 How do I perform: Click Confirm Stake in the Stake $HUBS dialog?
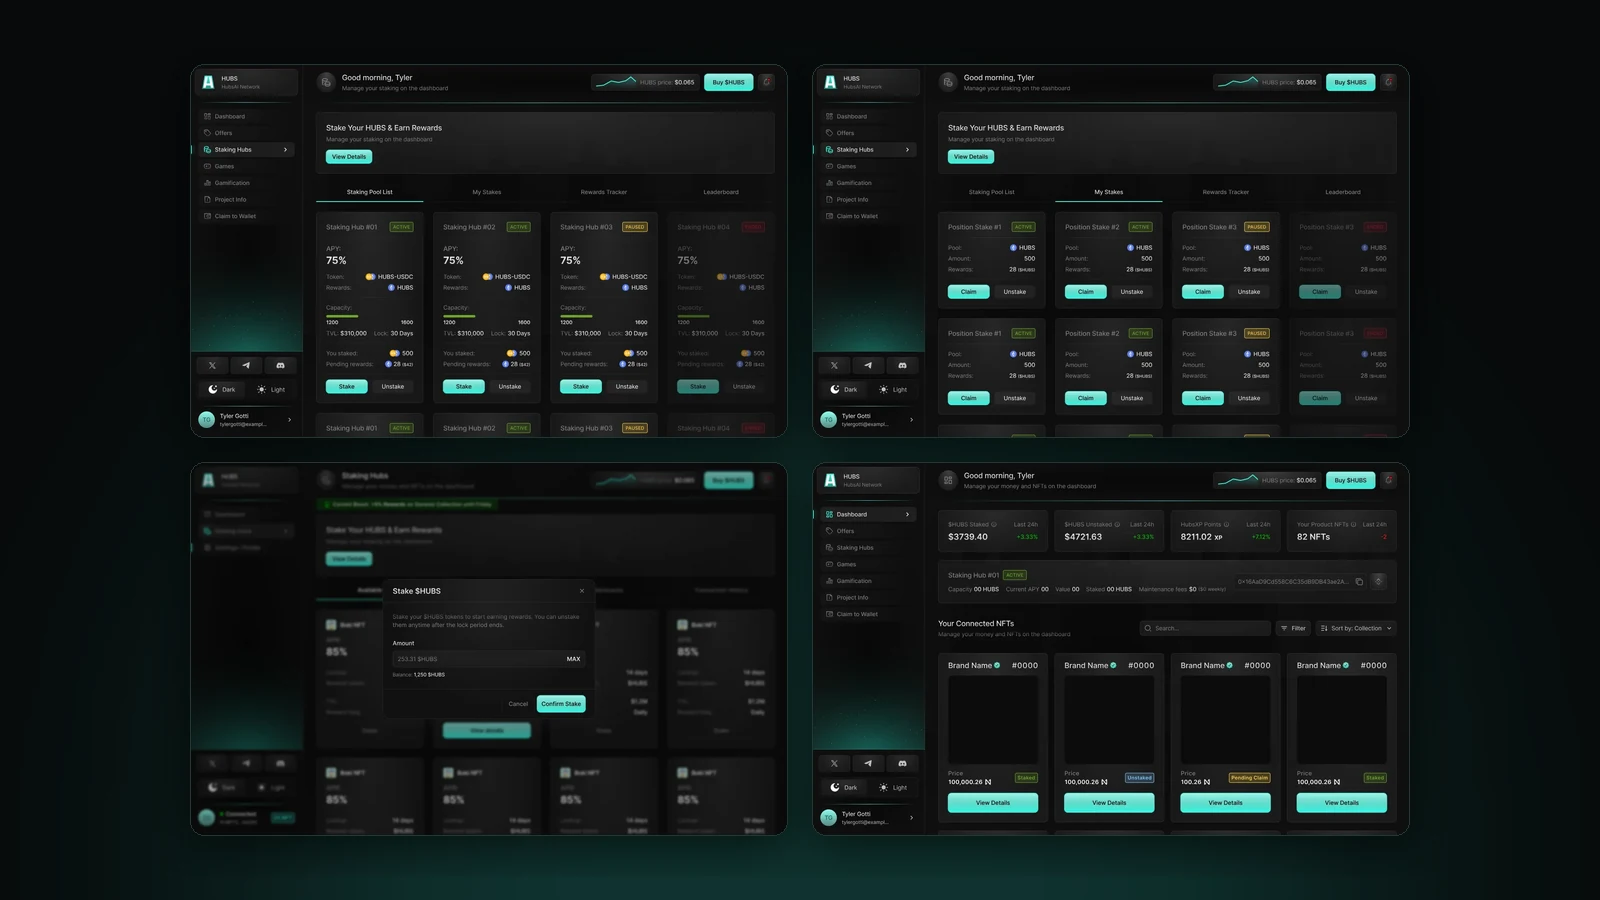click(561, 704)
